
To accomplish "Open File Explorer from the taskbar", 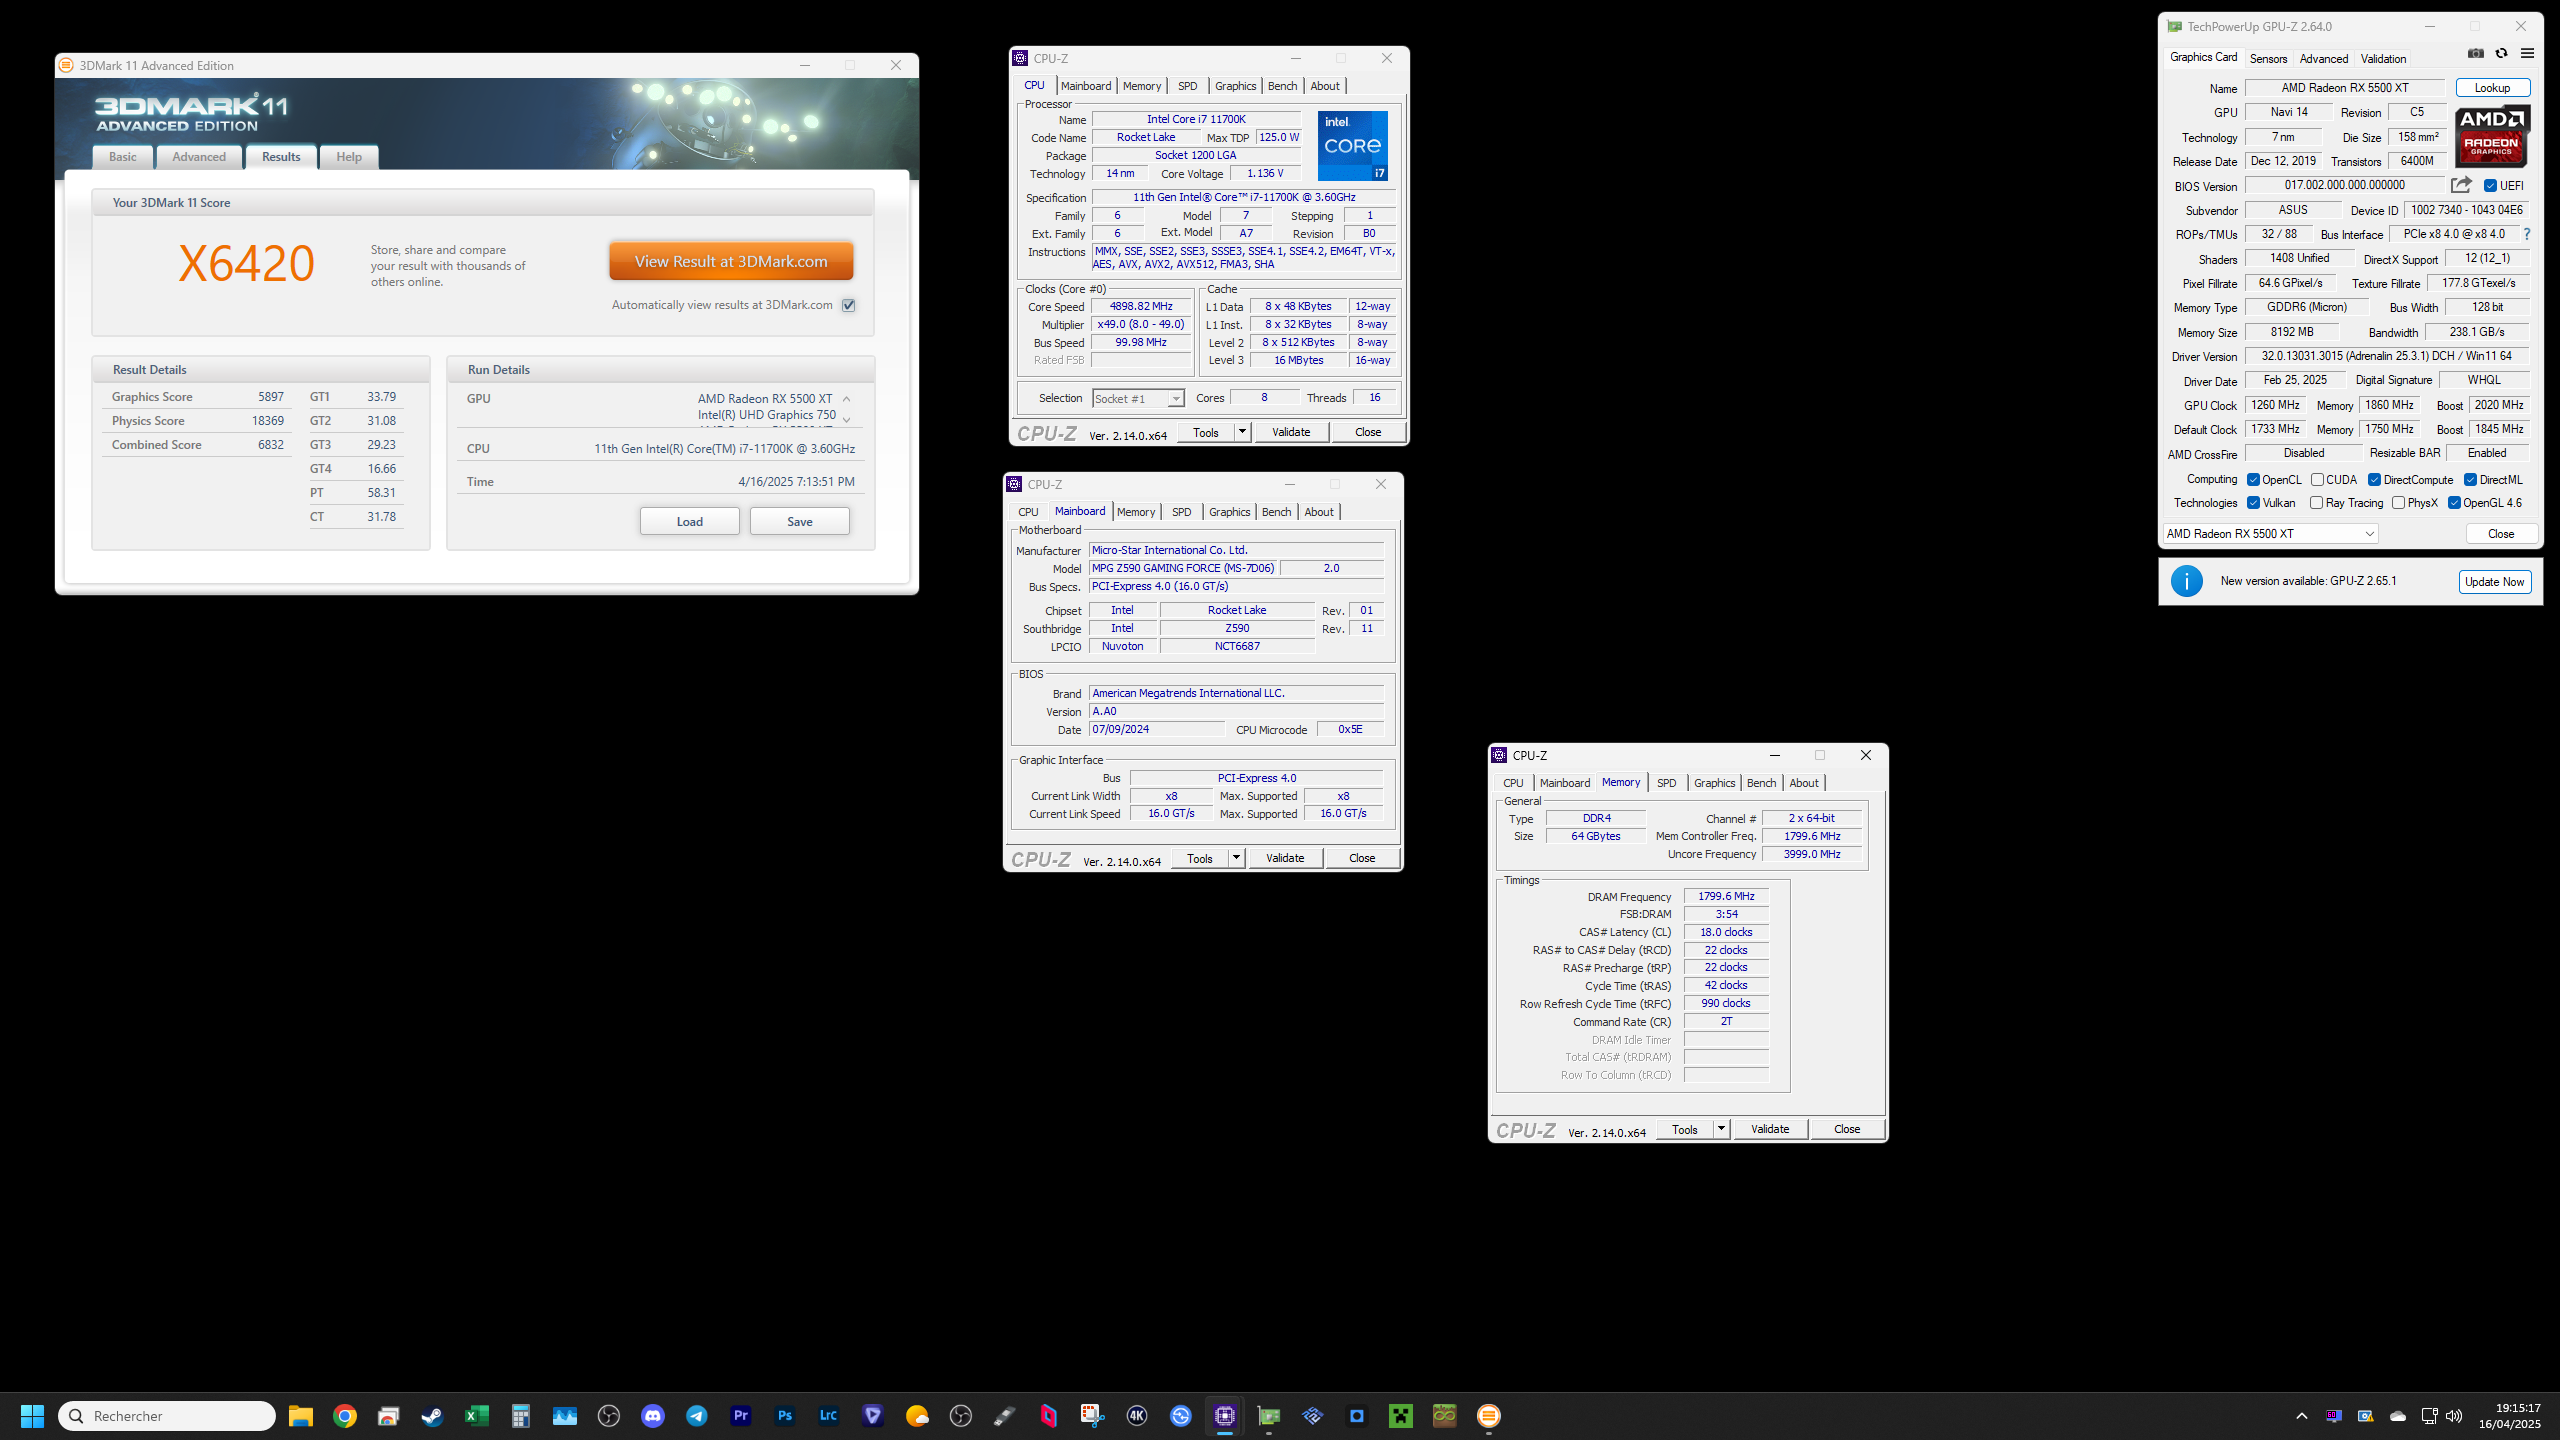I will coord(301,1416).
